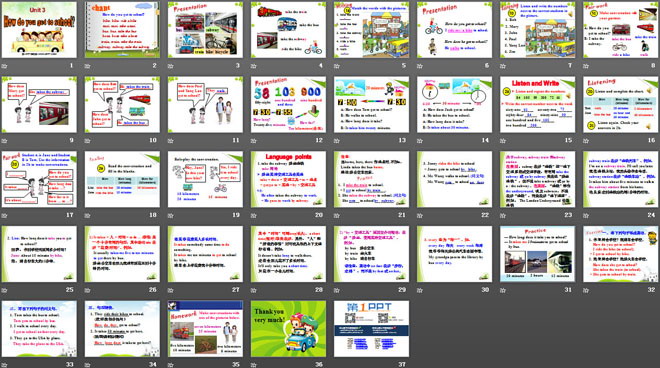Select slide 5 match words with pictures

372,30
